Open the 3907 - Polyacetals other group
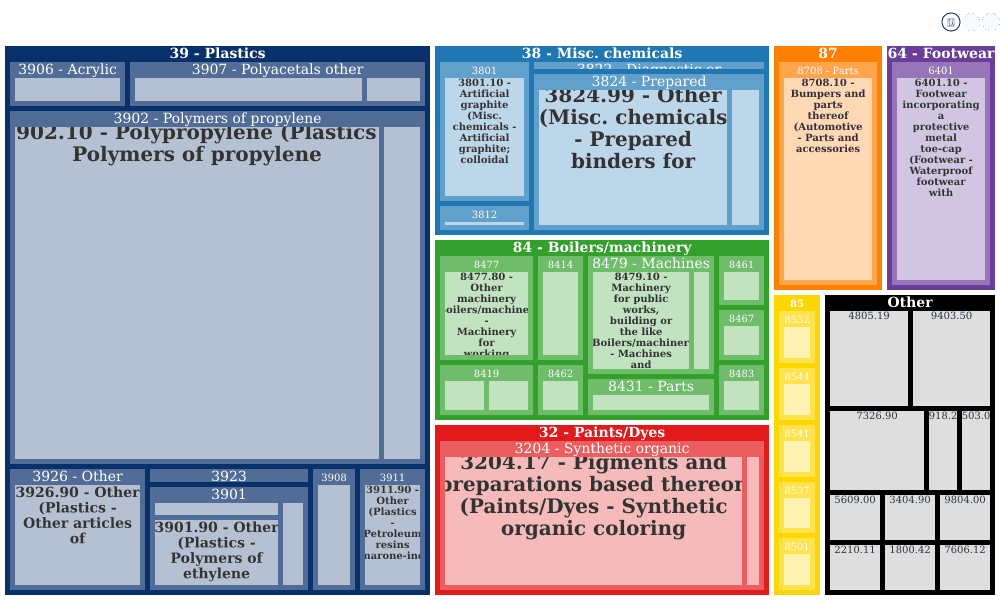 coord(277,70)
